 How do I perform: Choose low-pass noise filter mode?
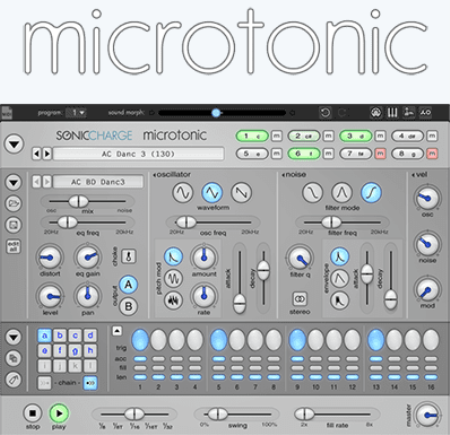pos(312,192)
